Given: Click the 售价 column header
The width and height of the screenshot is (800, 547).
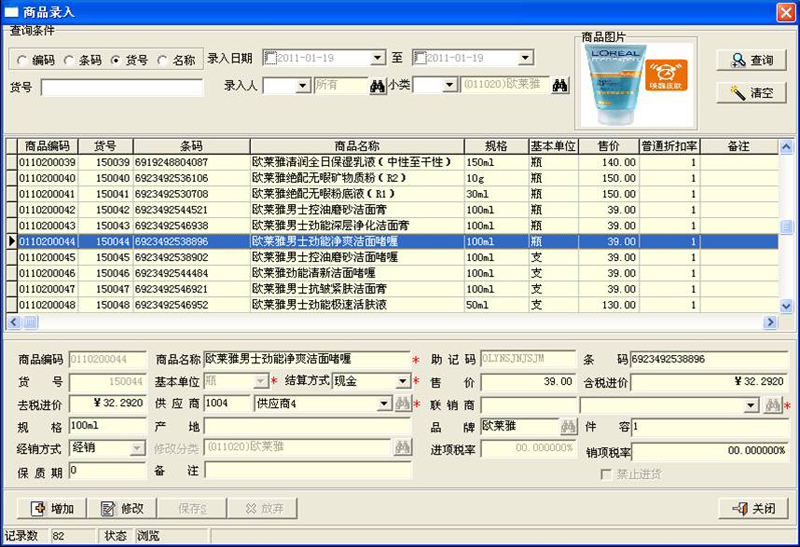Looking at the screenshot, I should click(x=609, y=146).
